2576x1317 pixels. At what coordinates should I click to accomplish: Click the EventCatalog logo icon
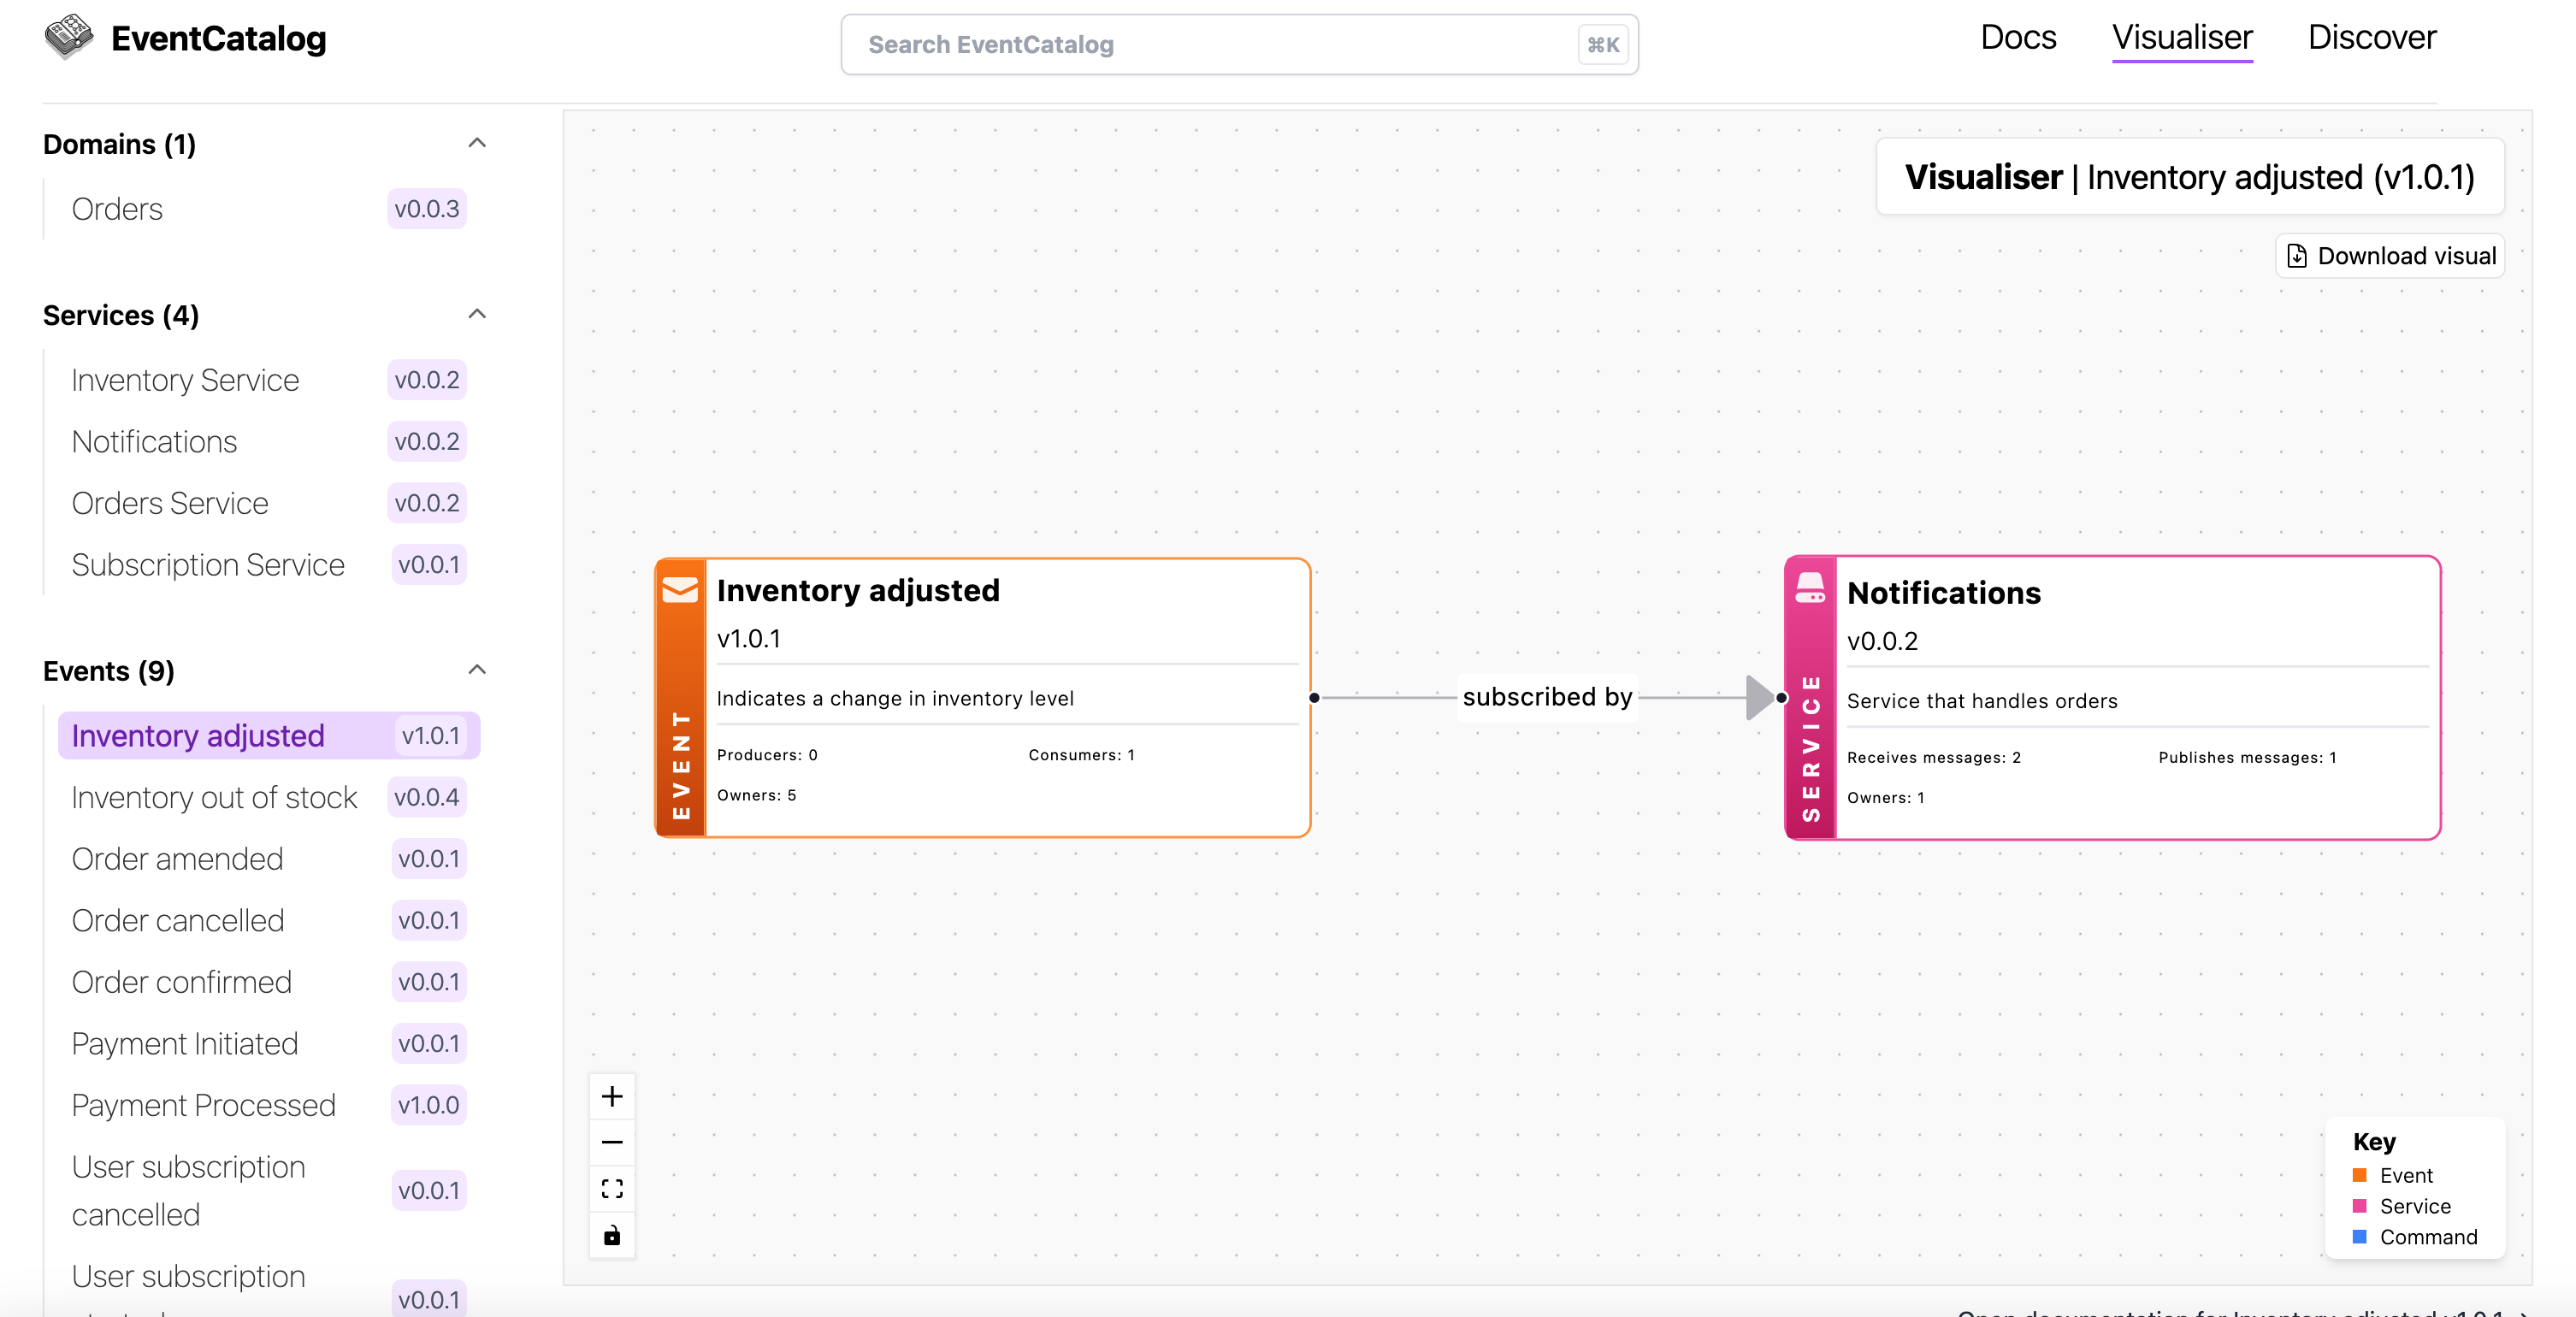point(68,38)
